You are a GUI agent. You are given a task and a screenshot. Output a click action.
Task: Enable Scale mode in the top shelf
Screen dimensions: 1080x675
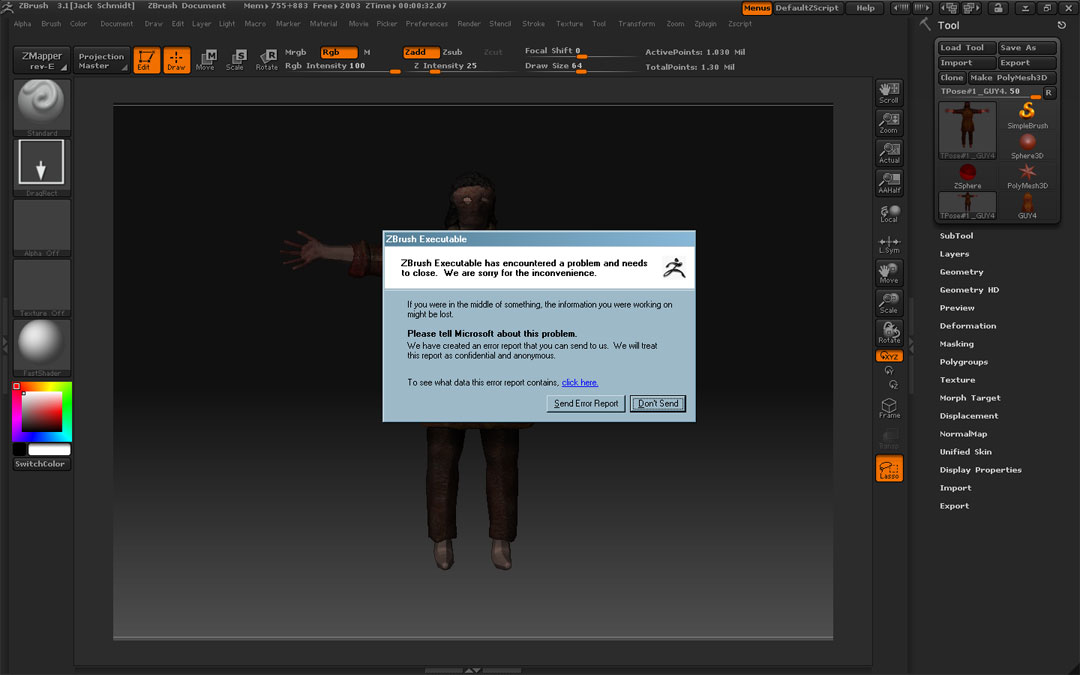(x=236, y=60)
